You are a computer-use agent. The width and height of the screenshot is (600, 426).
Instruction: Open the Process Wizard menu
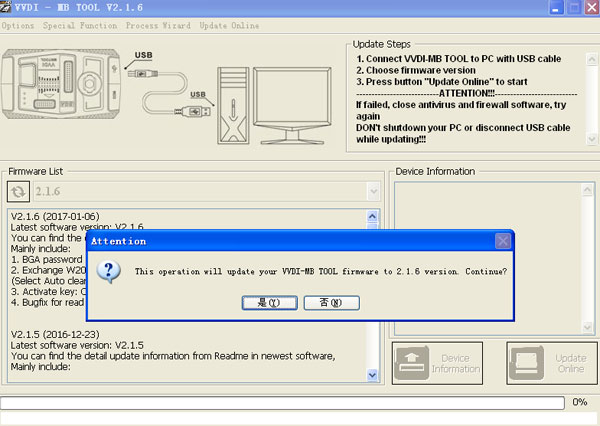coord(158,26)
